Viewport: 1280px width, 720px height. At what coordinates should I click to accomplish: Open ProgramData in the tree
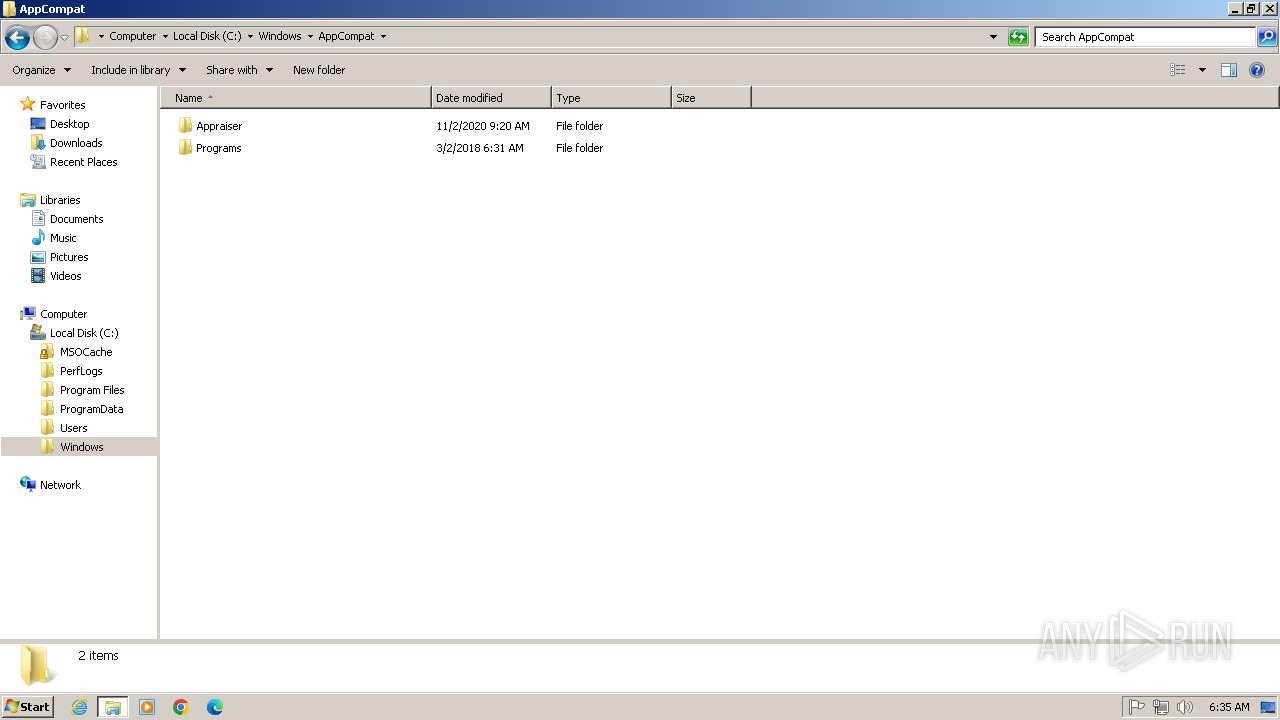pos(91,409)
